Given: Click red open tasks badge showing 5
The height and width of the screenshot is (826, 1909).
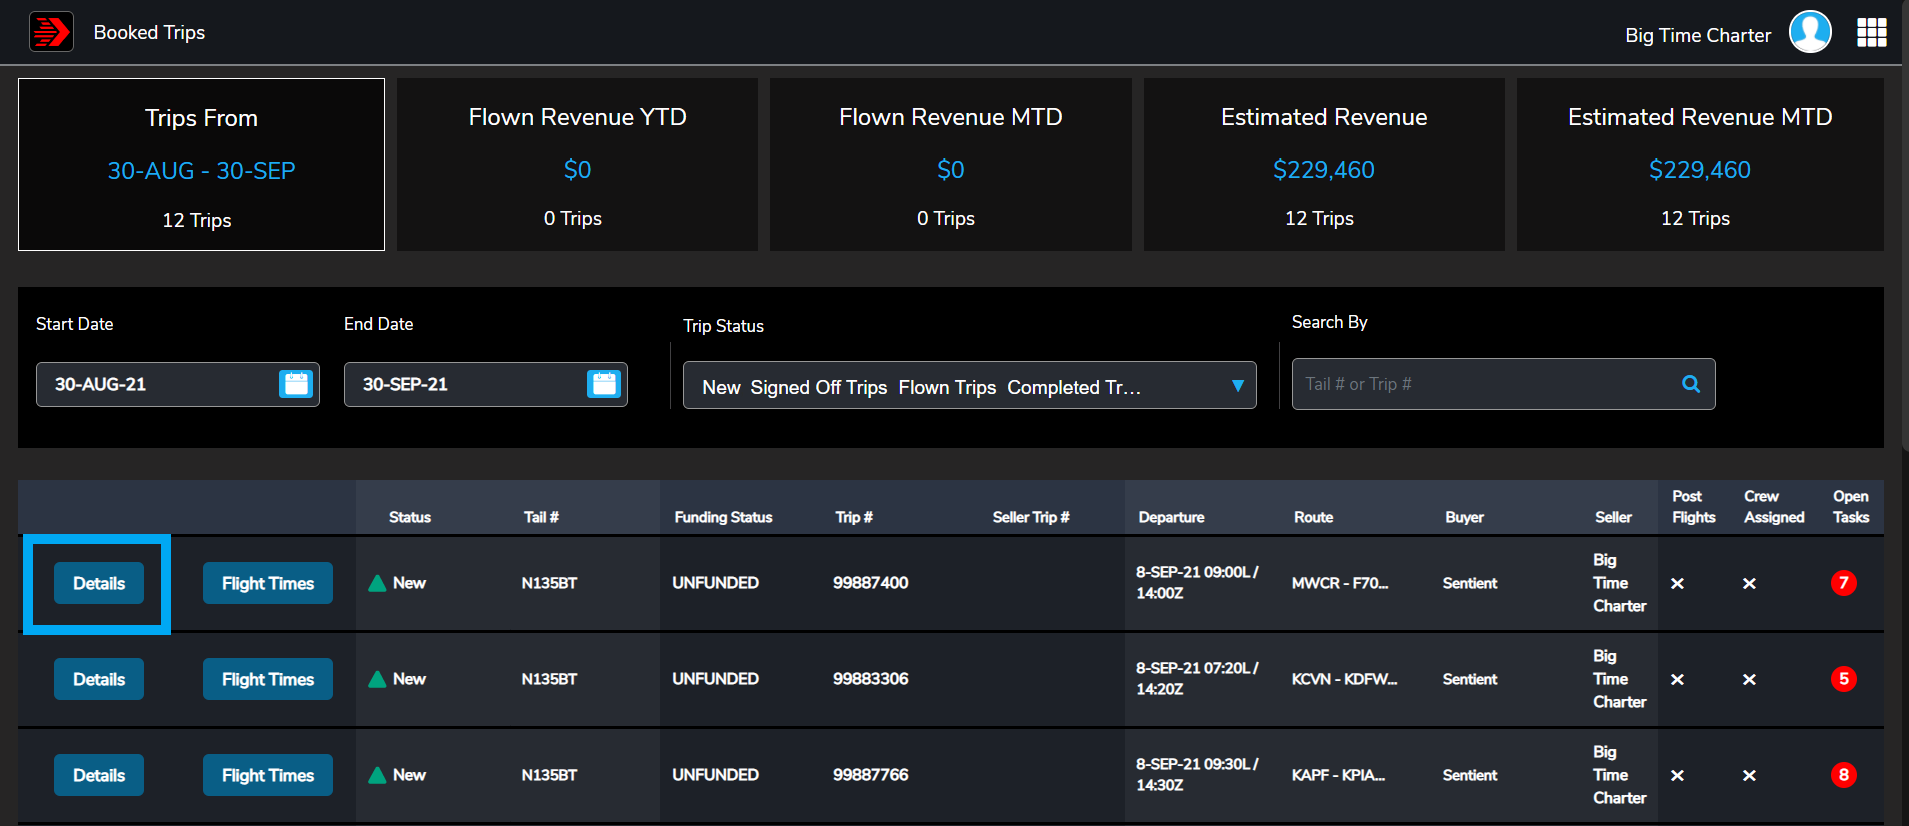Looking at the screenshot, I should (x=1843, y=679).
